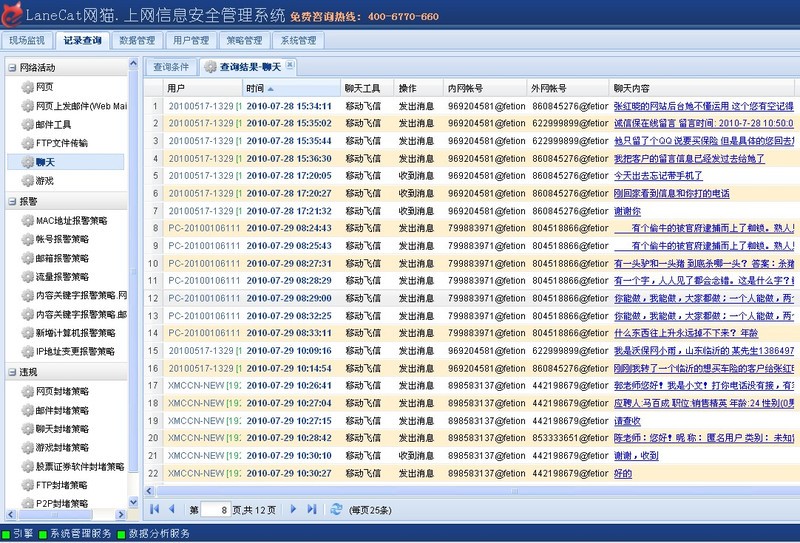Open the 策略管理 top tab
This screenshot has height=543, width=800.
pyautogui.click(x=244, y=41)
